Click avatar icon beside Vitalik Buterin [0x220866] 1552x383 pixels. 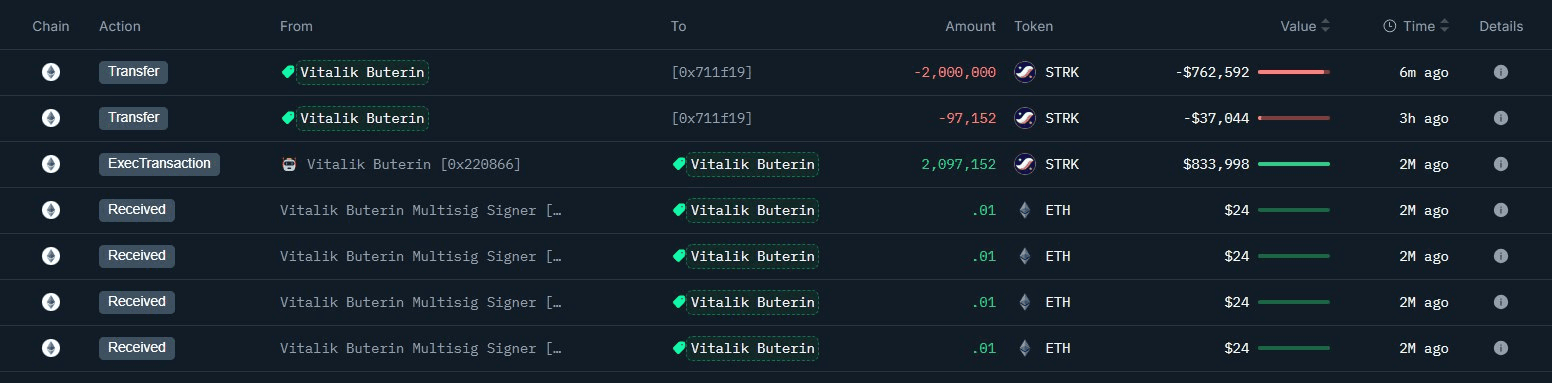point(289,164)
